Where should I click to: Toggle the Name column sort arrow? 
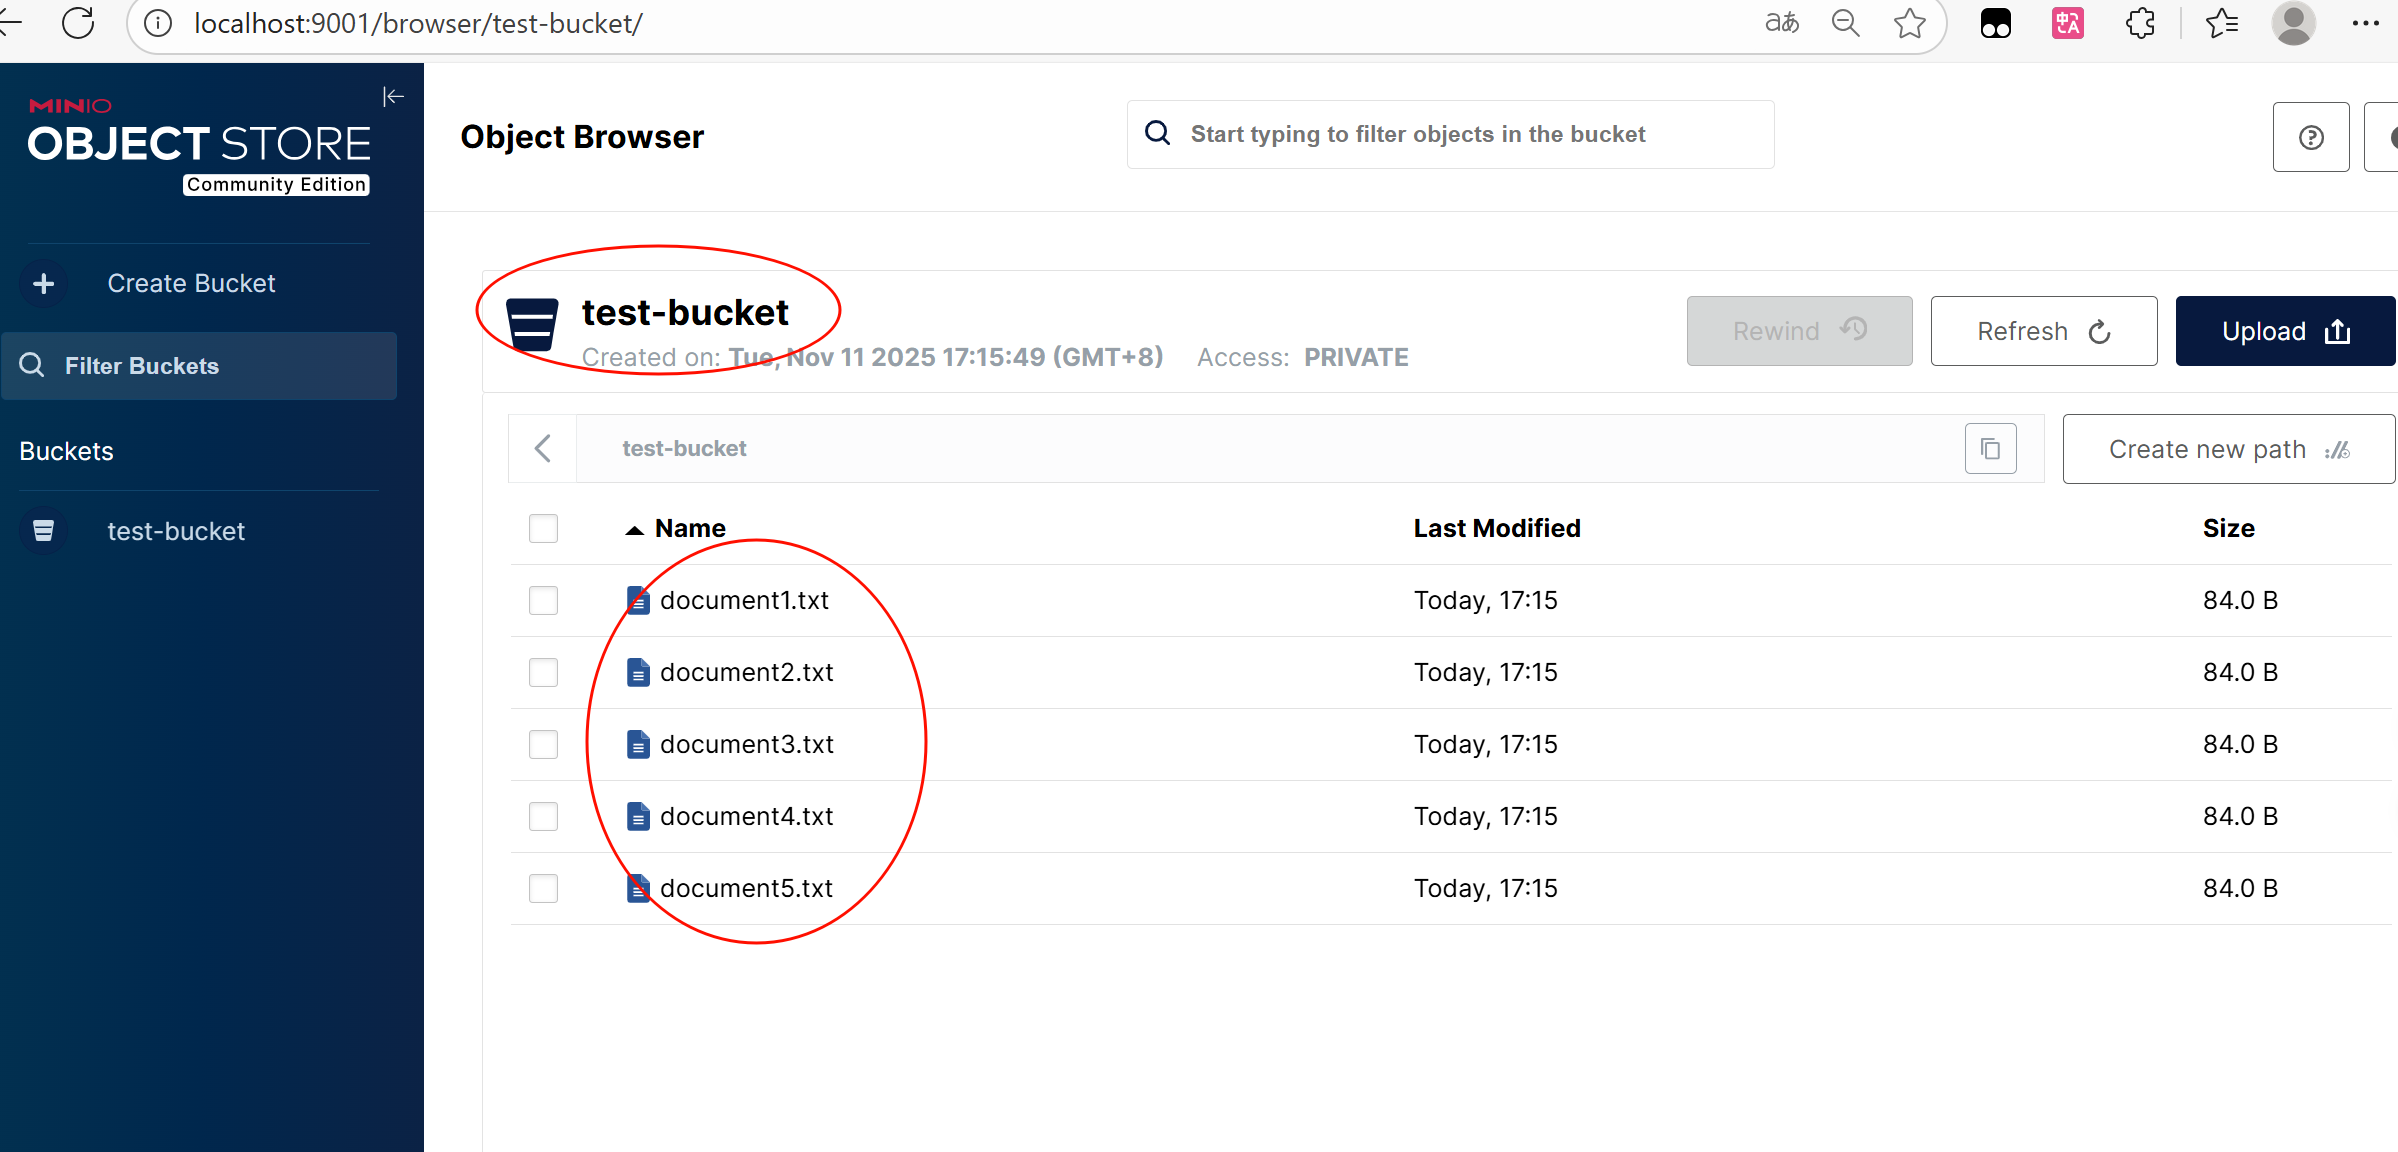coord(634,530)
